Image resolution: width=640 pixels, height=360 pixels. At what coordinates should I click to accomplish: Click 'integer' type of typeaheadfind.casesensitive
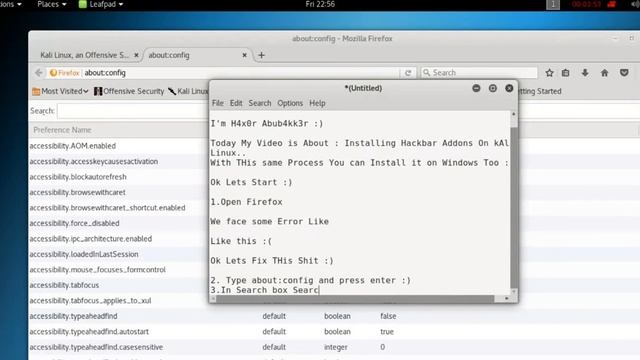coord(336,347)
